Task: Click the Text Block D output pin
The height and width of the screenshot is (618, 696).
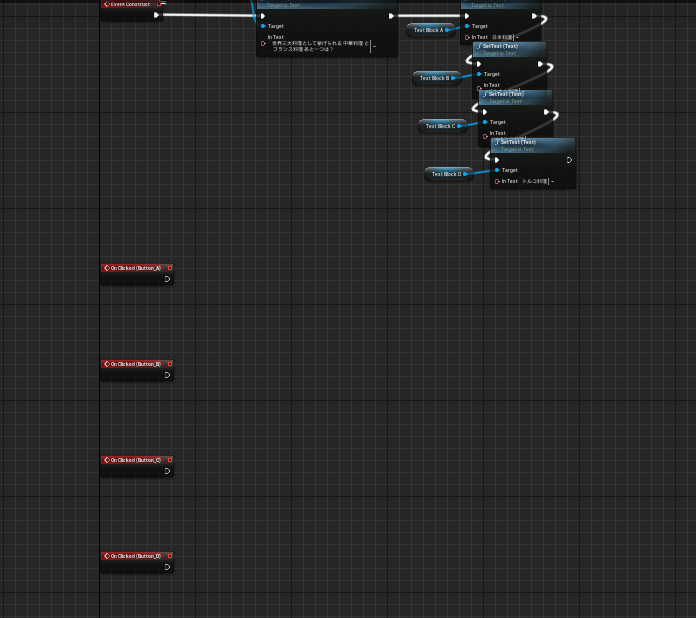Action: click(x=465, y=174)
